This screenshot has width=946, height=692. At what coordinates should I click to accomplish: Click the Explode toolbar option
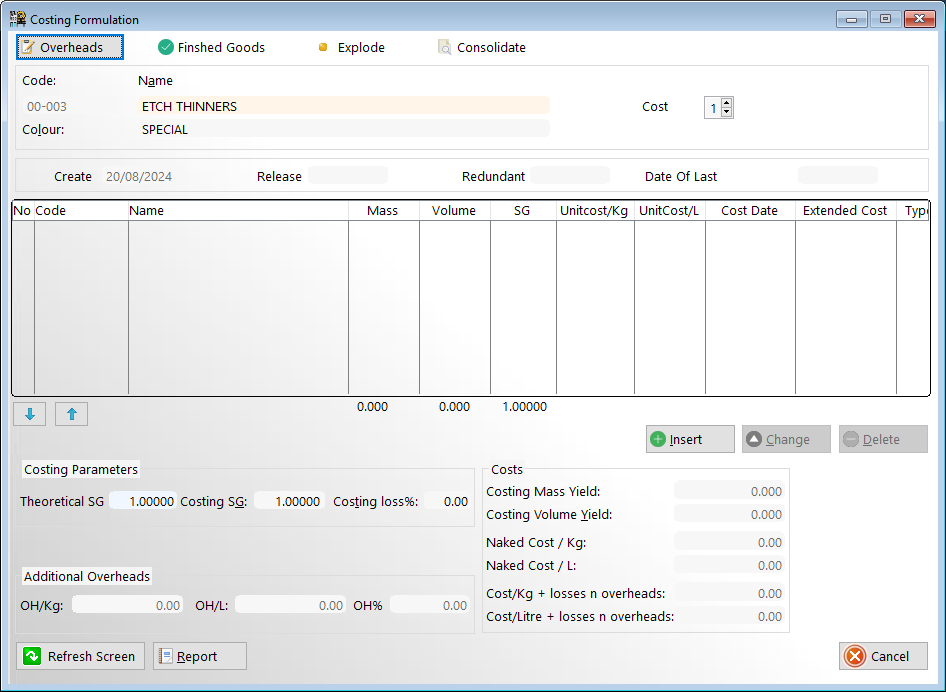tap(351, 47)
